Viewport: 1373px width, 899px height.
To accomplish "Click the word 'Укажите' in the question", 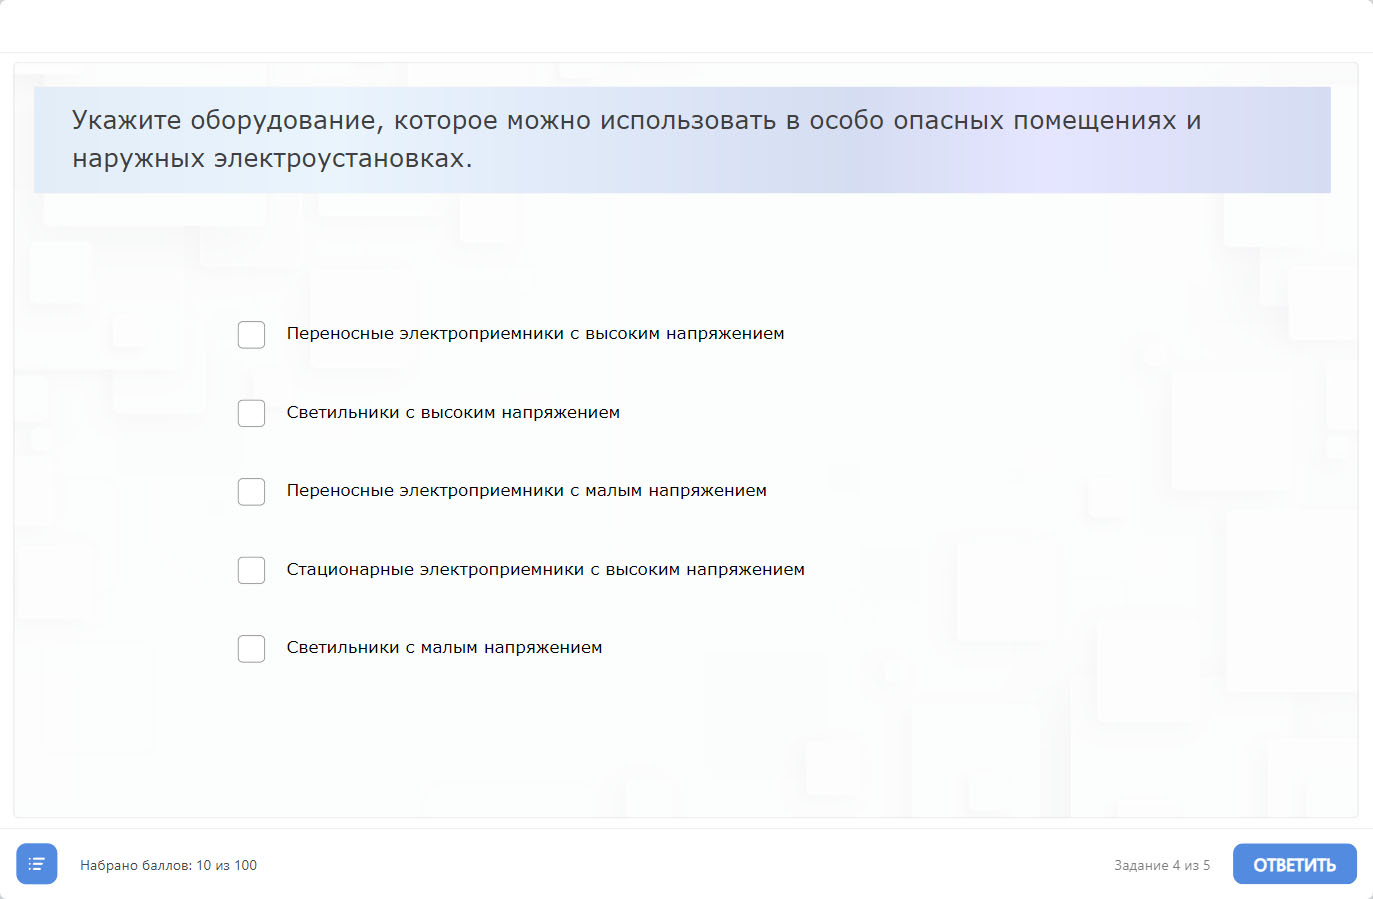I will [126, 121].
